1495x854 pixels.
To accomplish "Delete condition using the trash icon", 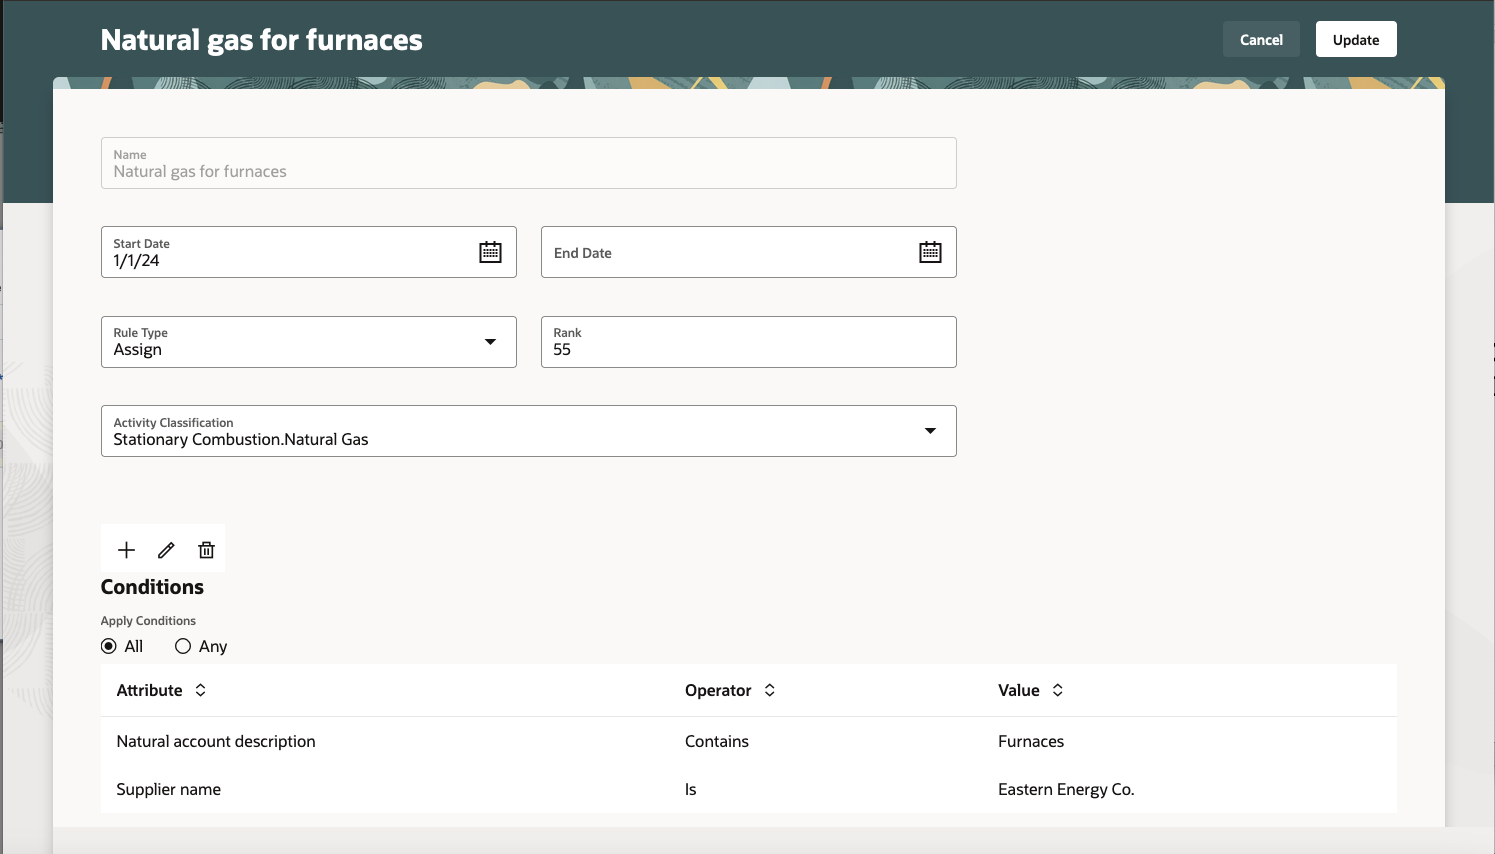I will 206,550.
